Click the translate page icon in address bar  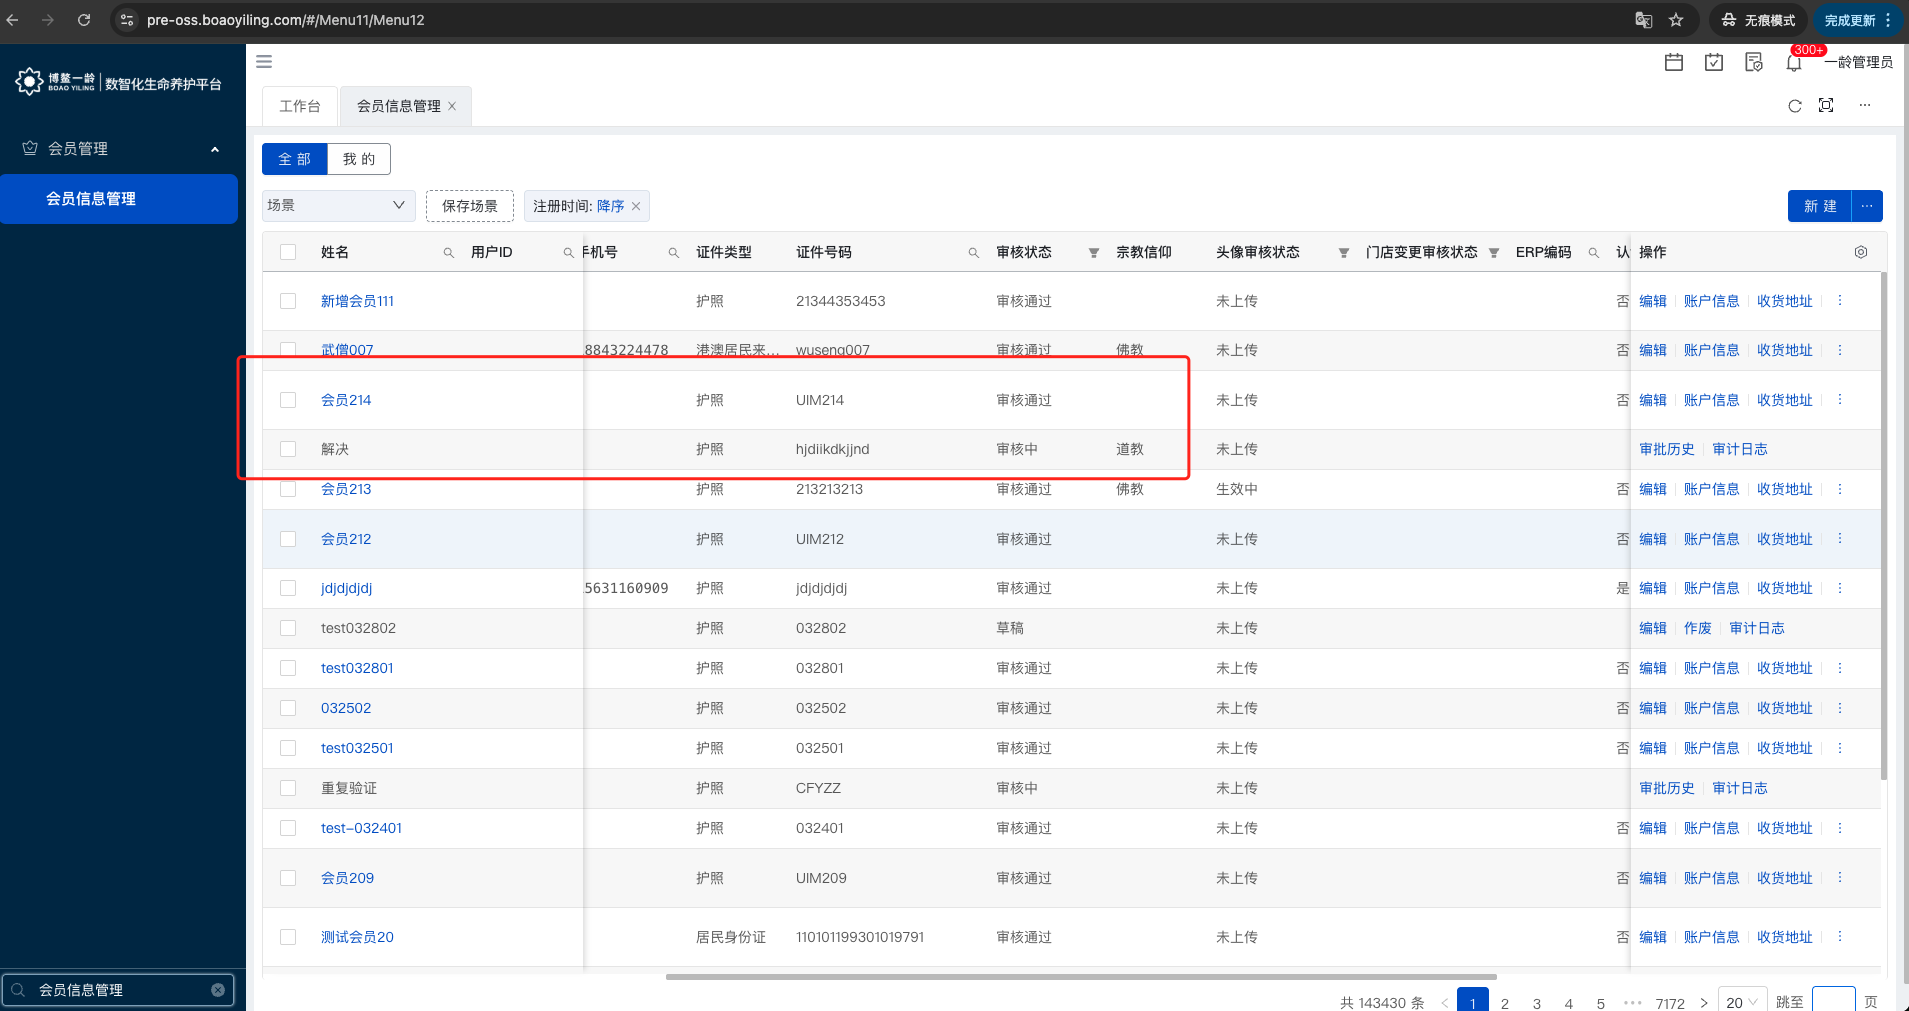[x=1643, y=20]
